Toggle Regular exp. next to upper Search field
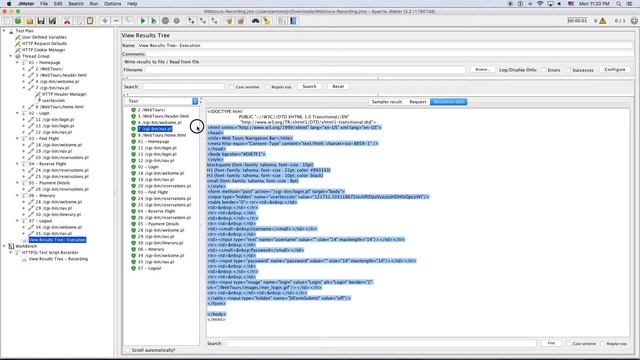 (x=268, y=87)
